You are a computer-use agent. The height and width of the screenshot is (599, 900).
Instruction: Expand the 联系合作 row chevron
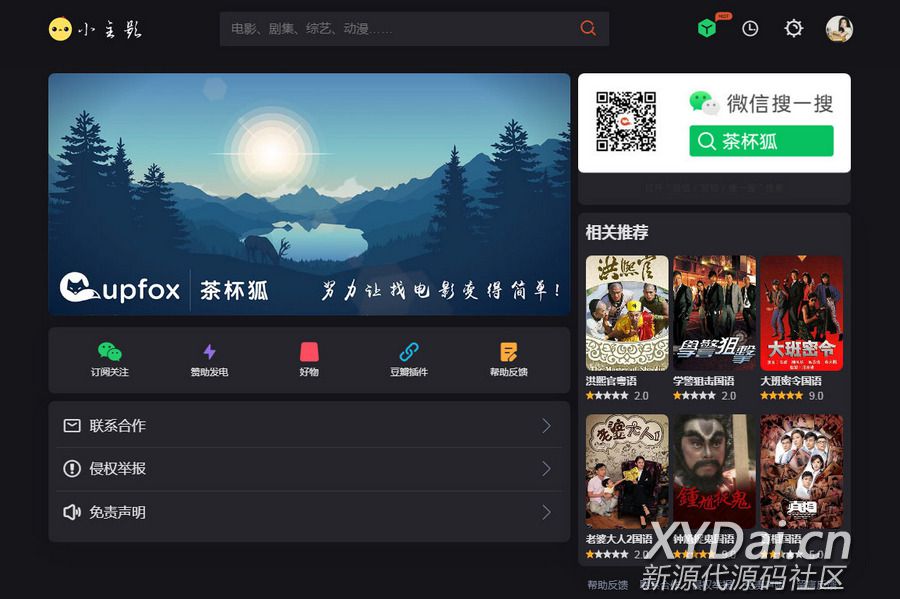[546, 426]
